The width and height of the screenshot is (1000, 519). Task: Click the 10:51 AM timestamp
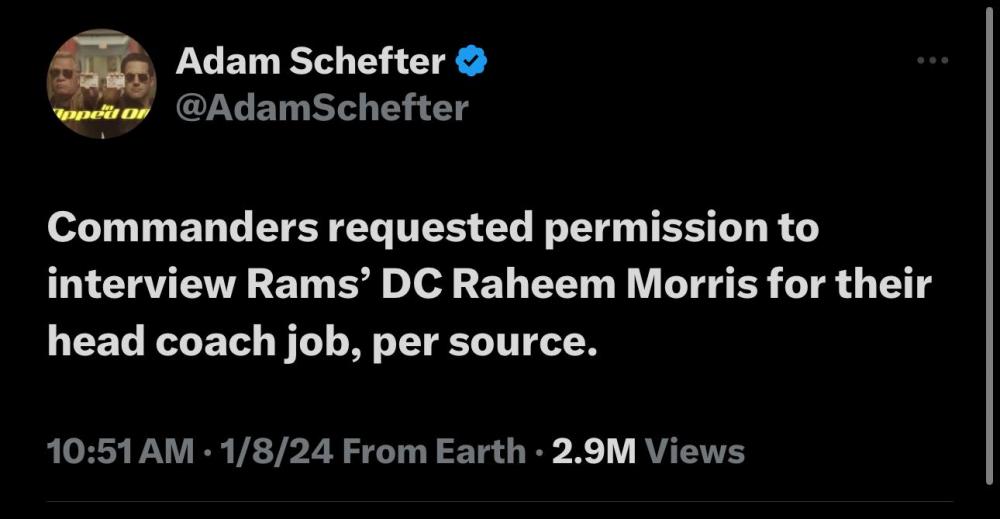pos(121,451)
